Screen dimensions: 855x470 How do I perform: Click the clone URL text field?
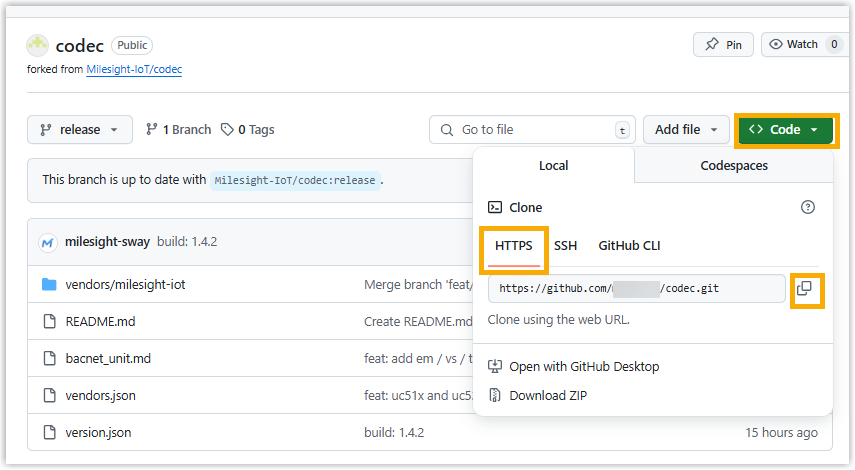coord(636,288)
